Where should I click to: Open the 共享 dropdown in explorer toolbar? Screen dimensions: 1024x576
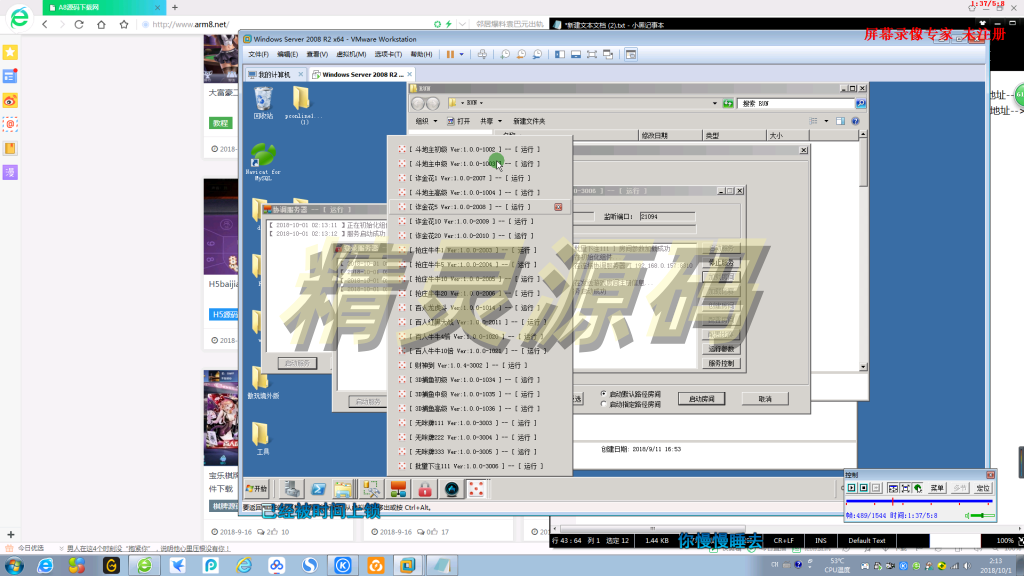coord(491,121)
